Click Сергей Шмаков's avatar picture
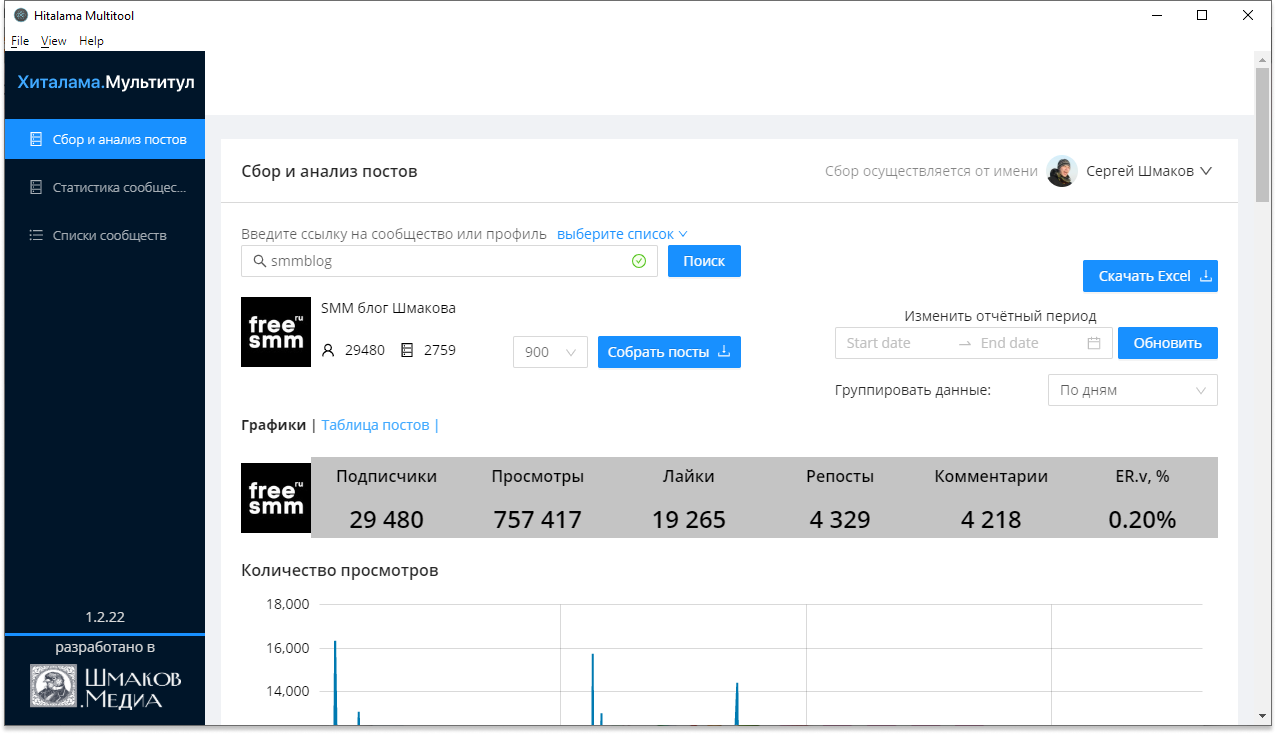The height and width of the screenshot is (734, 1276). [x=1062, y=171]
